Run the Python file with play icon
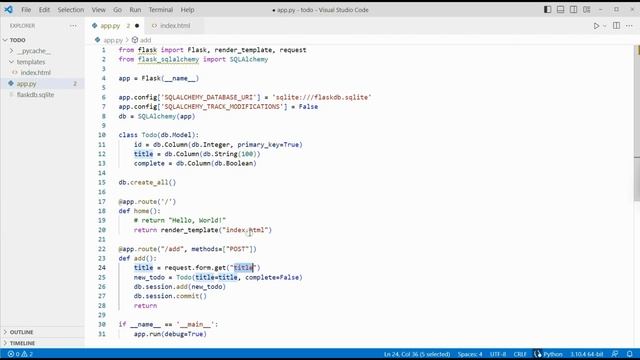The height and width of the screenshot is (360, 640). (596, 26)
